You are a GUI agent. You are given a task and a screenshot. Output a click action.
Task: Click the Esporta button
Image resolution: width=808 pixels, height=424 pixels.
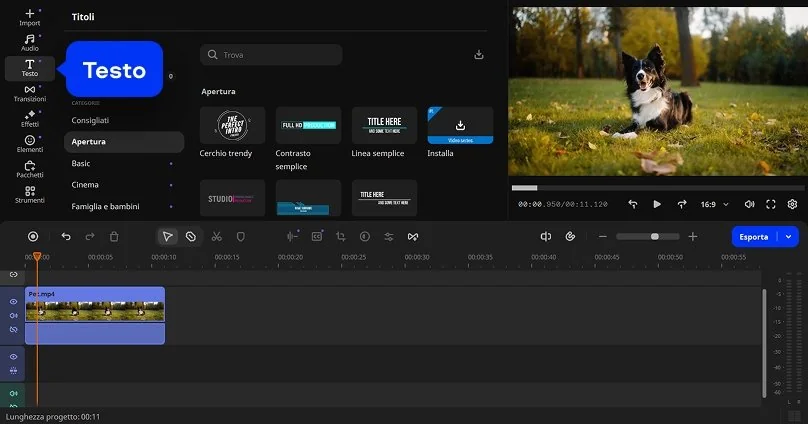click(x=754, y=237)
